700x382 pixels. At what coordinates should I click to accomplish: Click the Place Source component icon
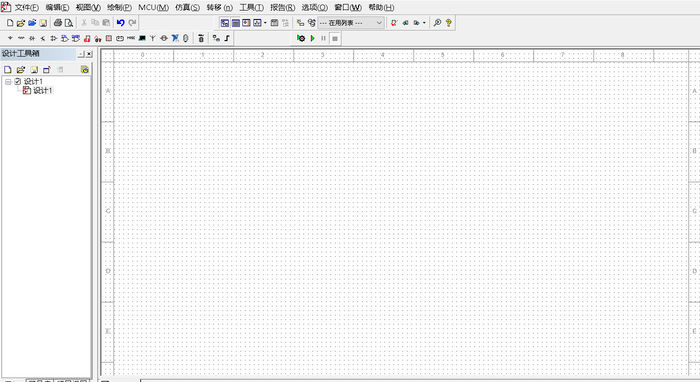10,38
